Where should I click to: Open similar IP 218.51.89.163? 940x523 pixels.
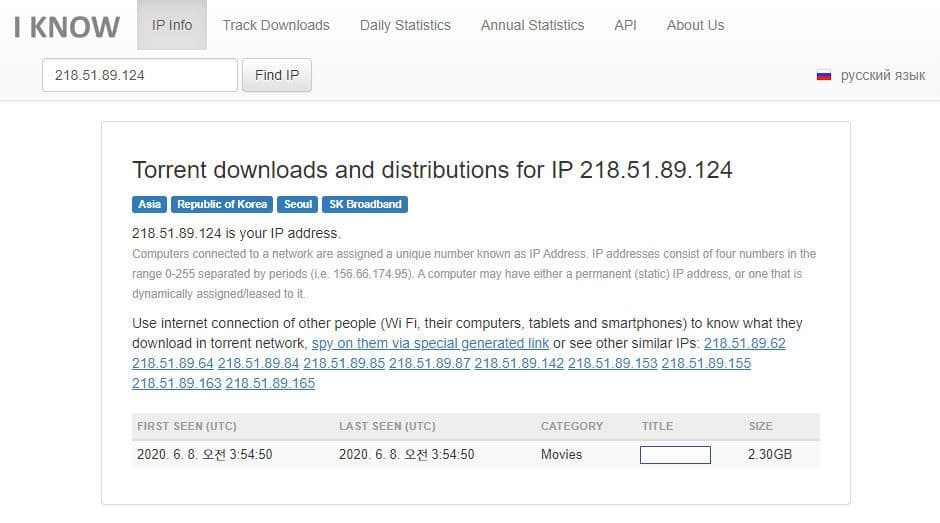click(177, 383)
